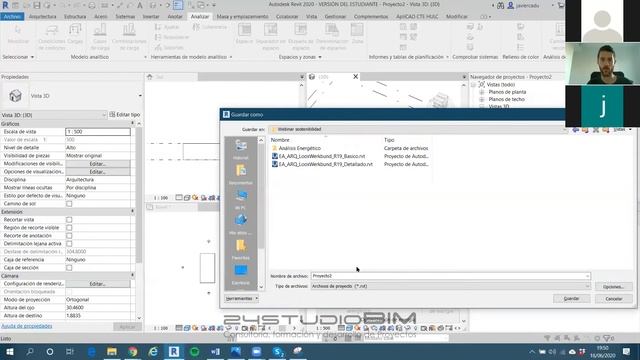
Task: Click the Cancelar button in the dialog
Action: click(613, 299)
